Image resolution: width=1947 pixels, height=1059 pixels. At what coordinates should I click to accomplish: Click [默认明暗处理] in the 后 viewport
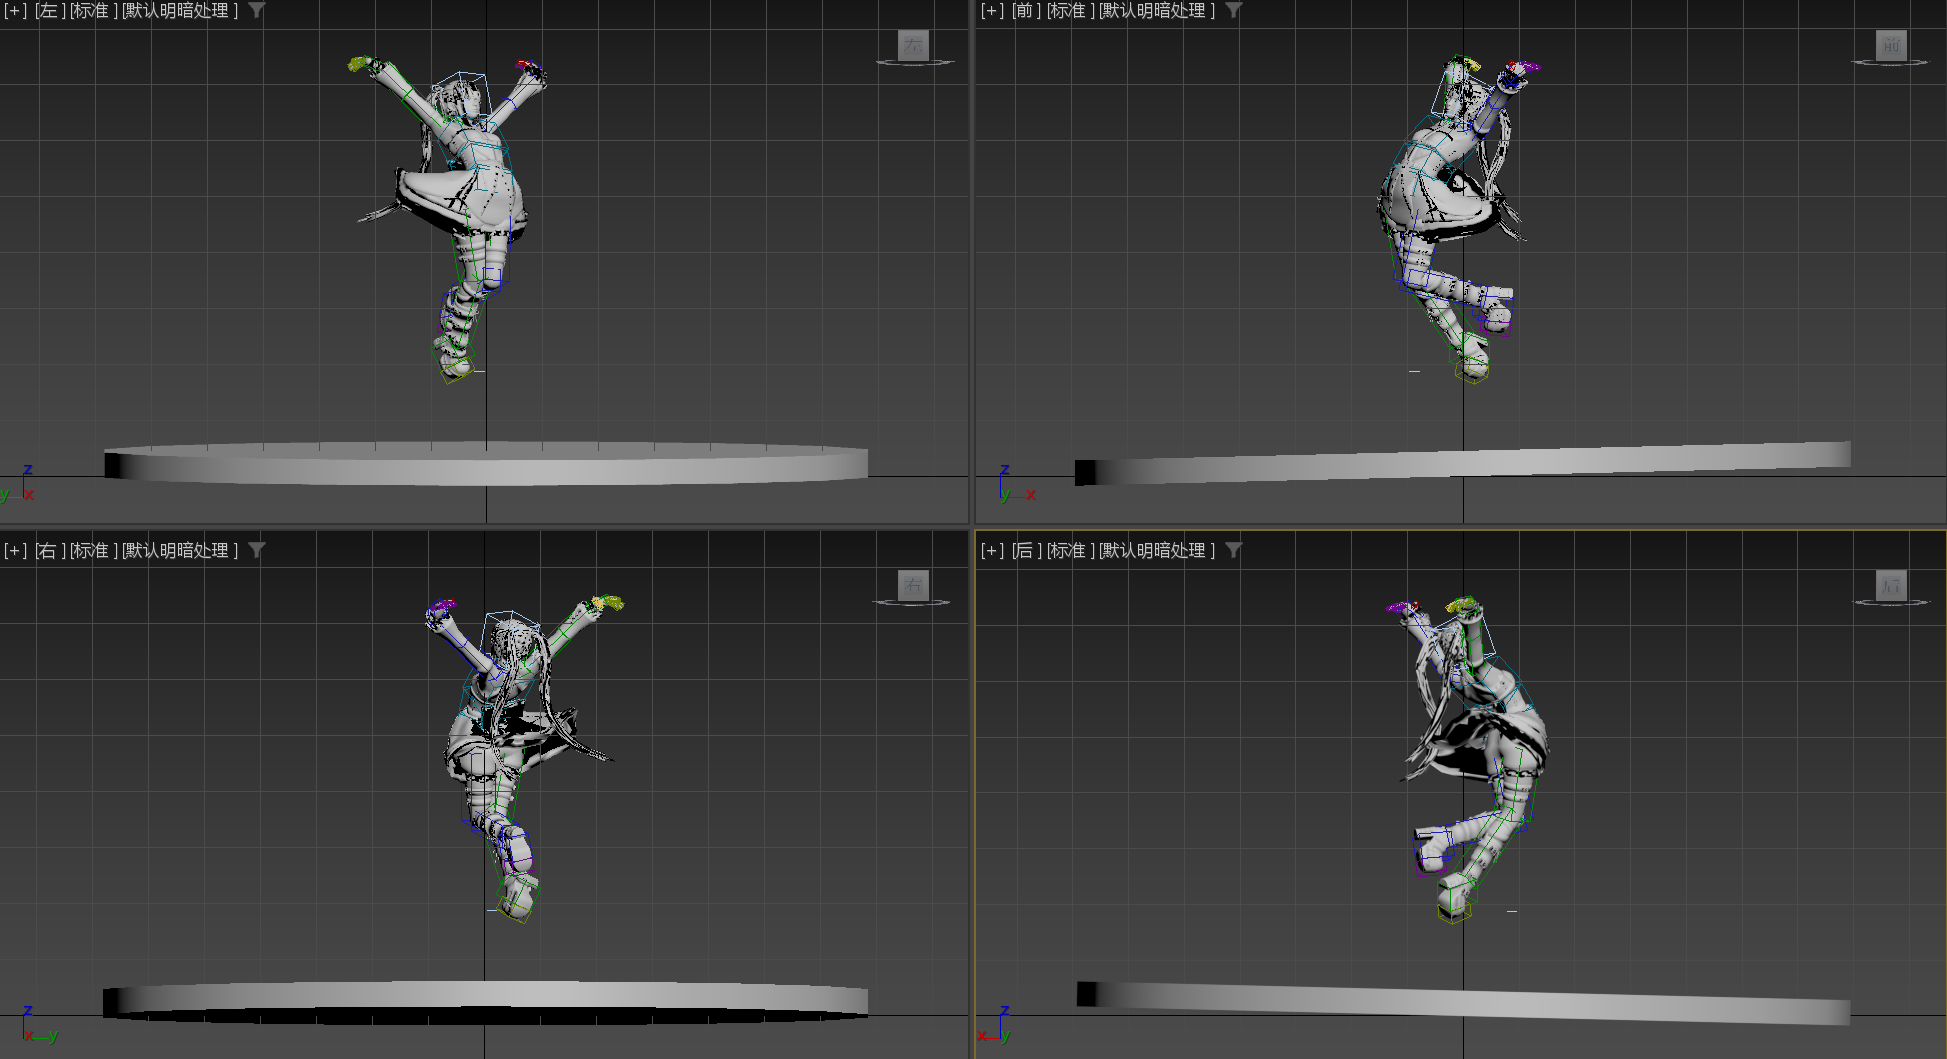[x=1157, y=550]
